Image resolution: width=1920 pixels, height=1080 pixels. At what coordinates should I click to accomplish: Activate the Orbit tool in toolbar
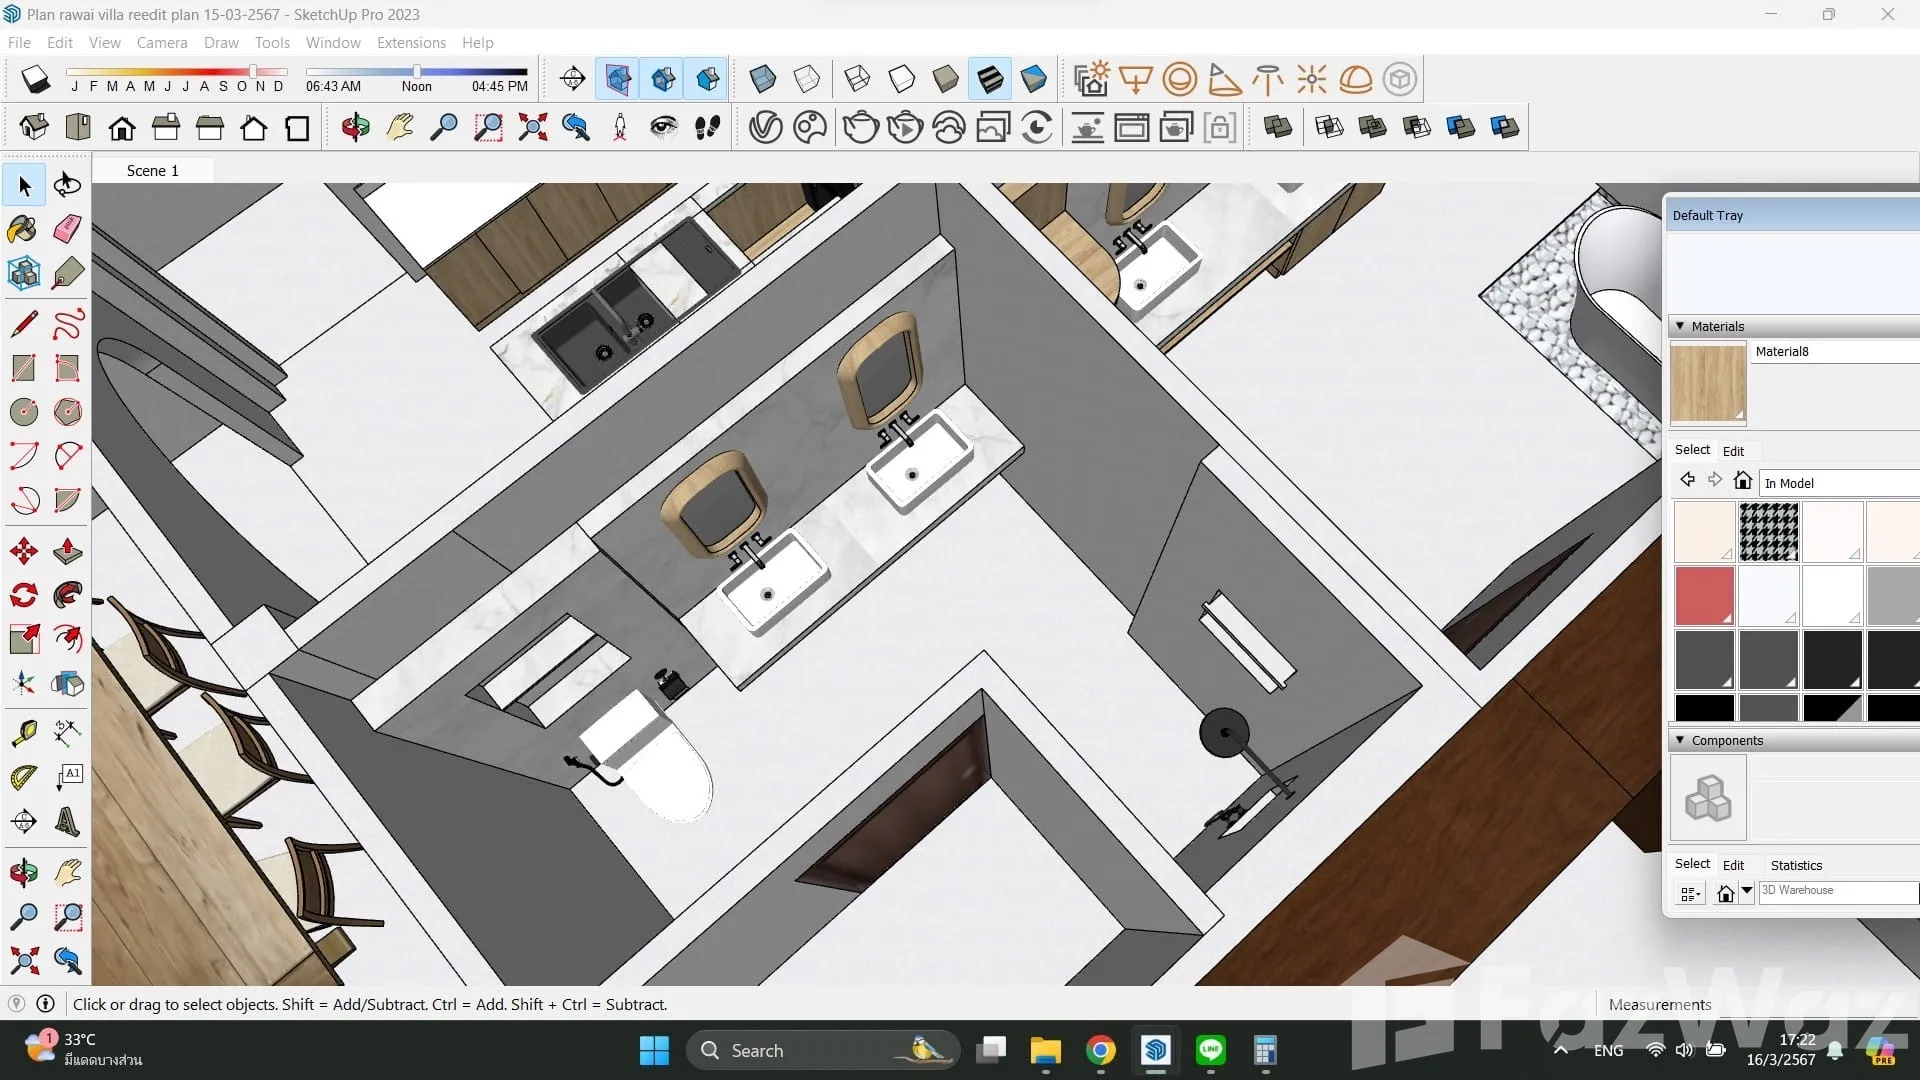(x=355, y=127)
